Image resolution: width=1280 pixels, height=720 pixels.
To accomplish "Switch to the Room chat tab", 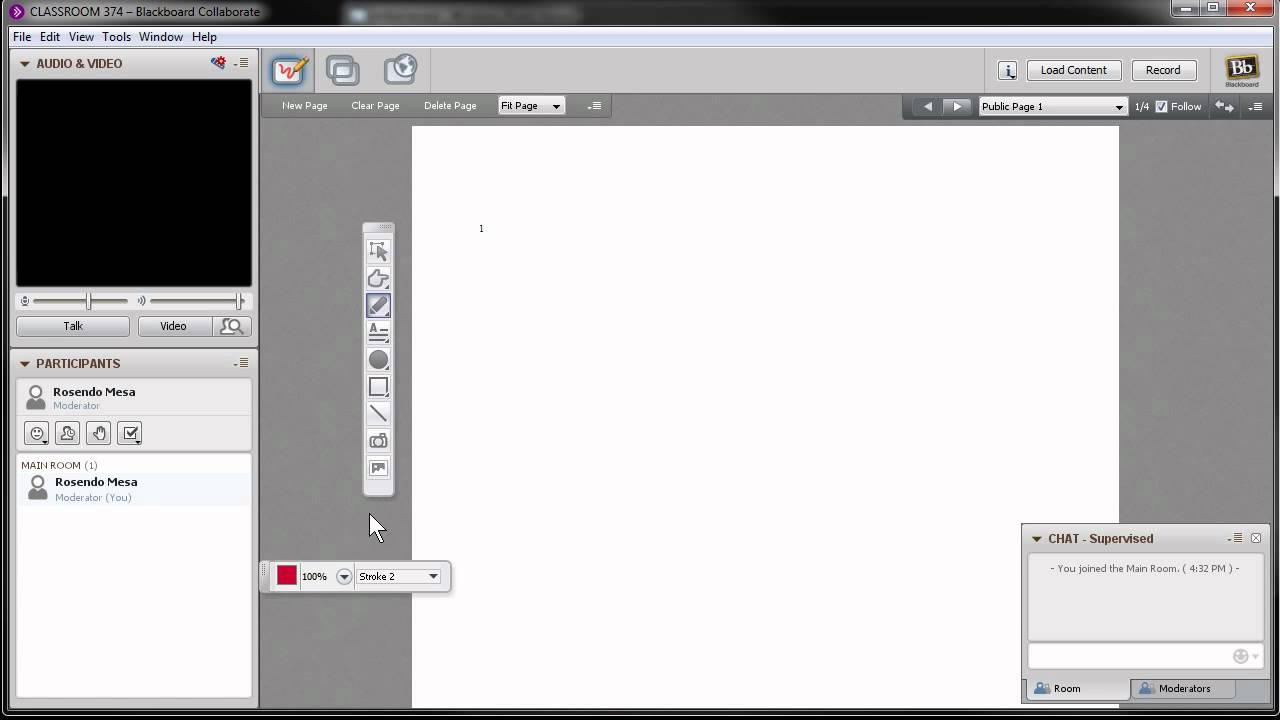I will coord(1077,688).
